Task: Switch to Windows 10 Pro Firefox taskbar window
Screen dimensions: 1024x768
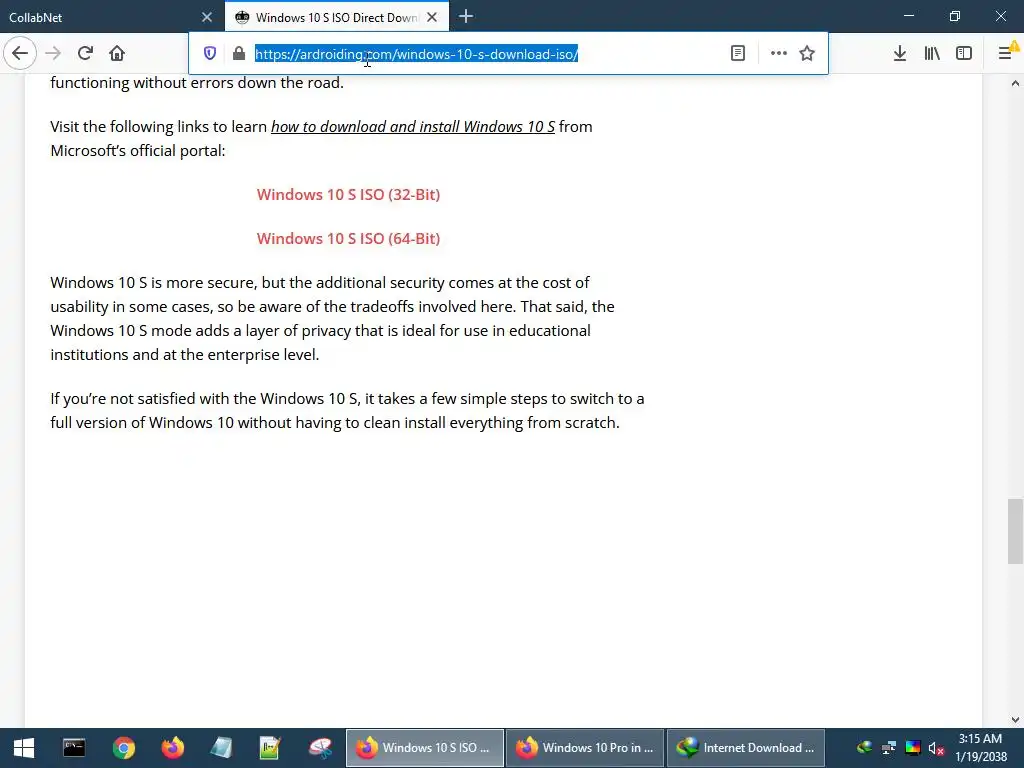Action: coord(585,748)
